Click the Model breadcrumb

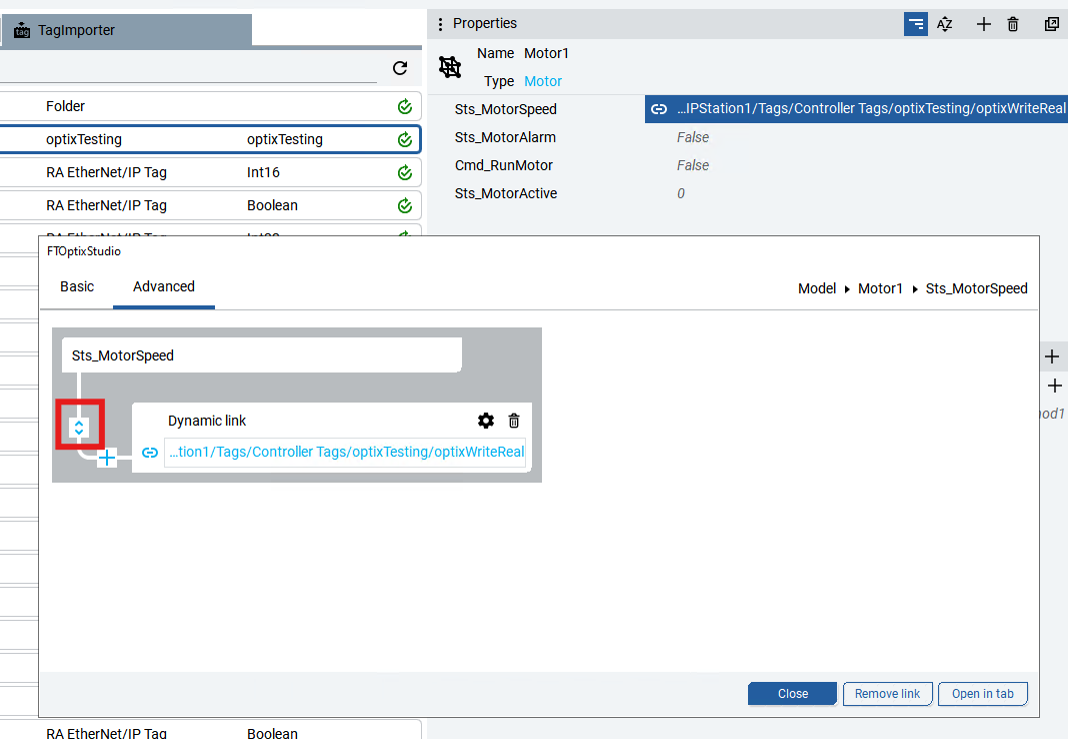point(817,289)
